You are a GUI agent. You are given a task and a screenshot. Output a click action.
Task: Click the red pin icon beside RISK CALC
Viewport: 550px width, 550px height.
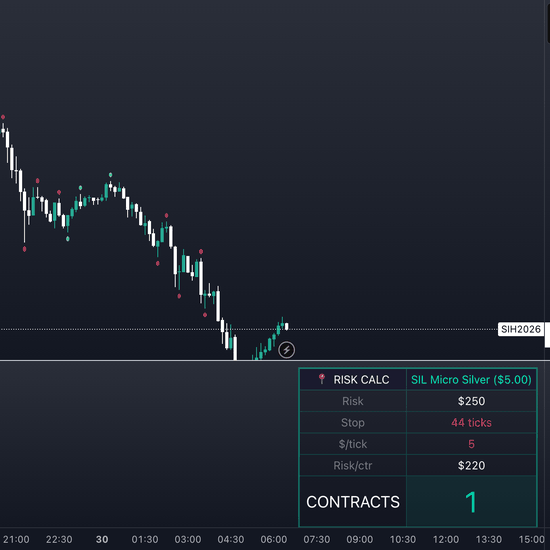322,379
